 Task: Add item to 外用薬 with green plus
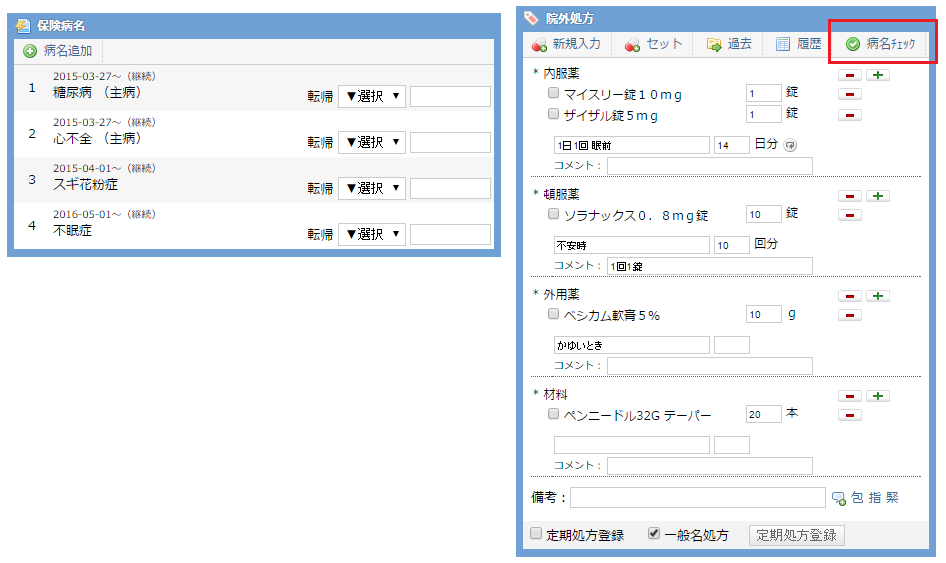click(878, 296)
